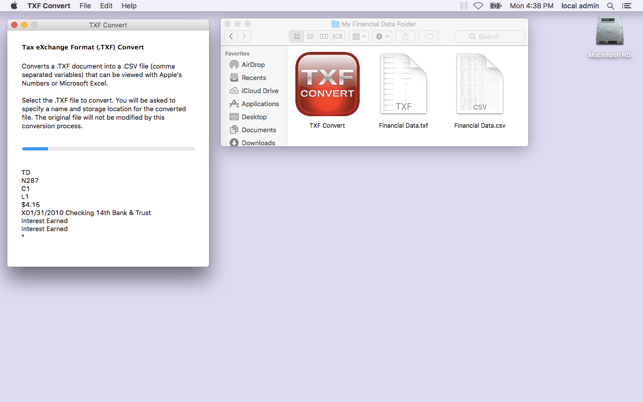Click the Finder share button
Image resolution: width=643 pixels, height=402 pixels.
[x=405, y=37]
